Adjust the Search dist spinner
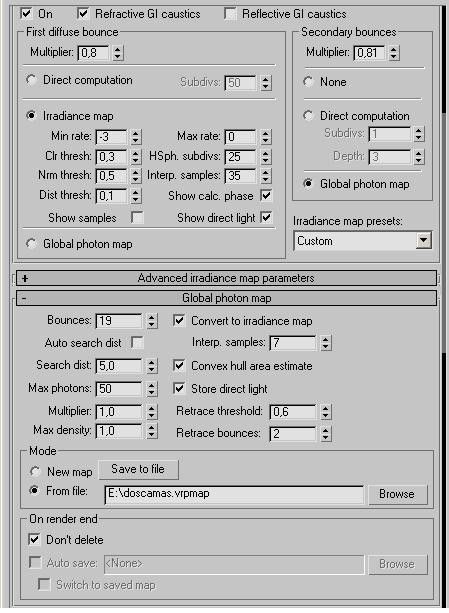The width and height of the screenshot is (449, 613). point(152,366)
